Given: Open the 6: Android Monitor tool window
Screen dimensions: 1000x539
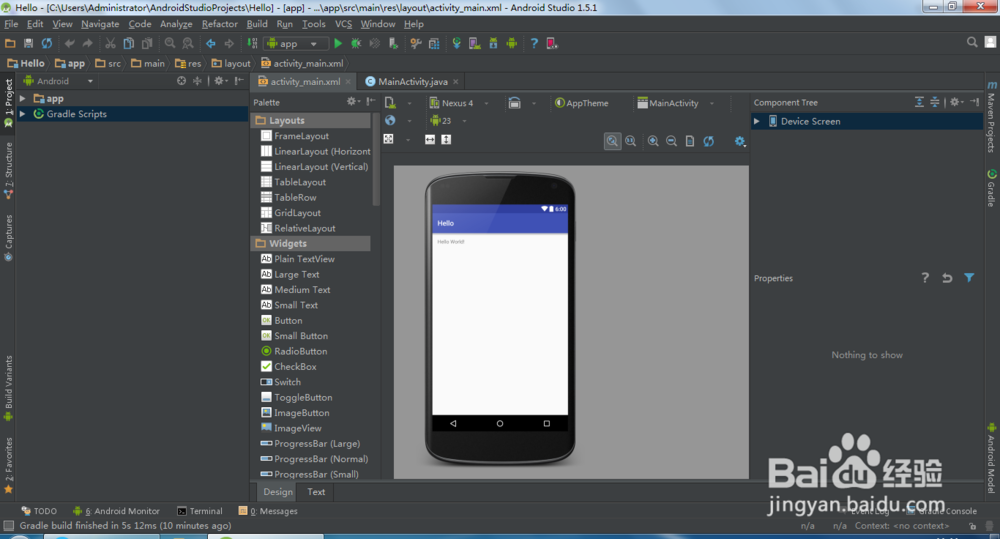Looking at the screenshot, I should [116, 511].
